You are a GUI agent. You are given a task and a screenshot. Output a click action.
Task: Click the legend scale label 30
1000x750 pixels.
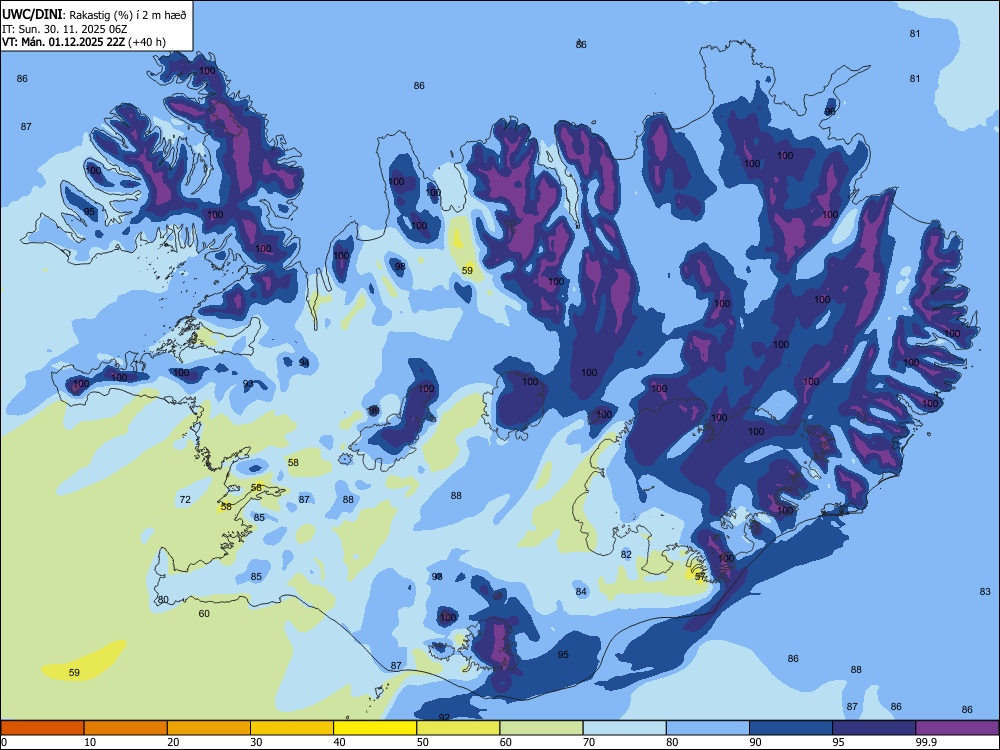pyautogui.click(x=256, y=742)
